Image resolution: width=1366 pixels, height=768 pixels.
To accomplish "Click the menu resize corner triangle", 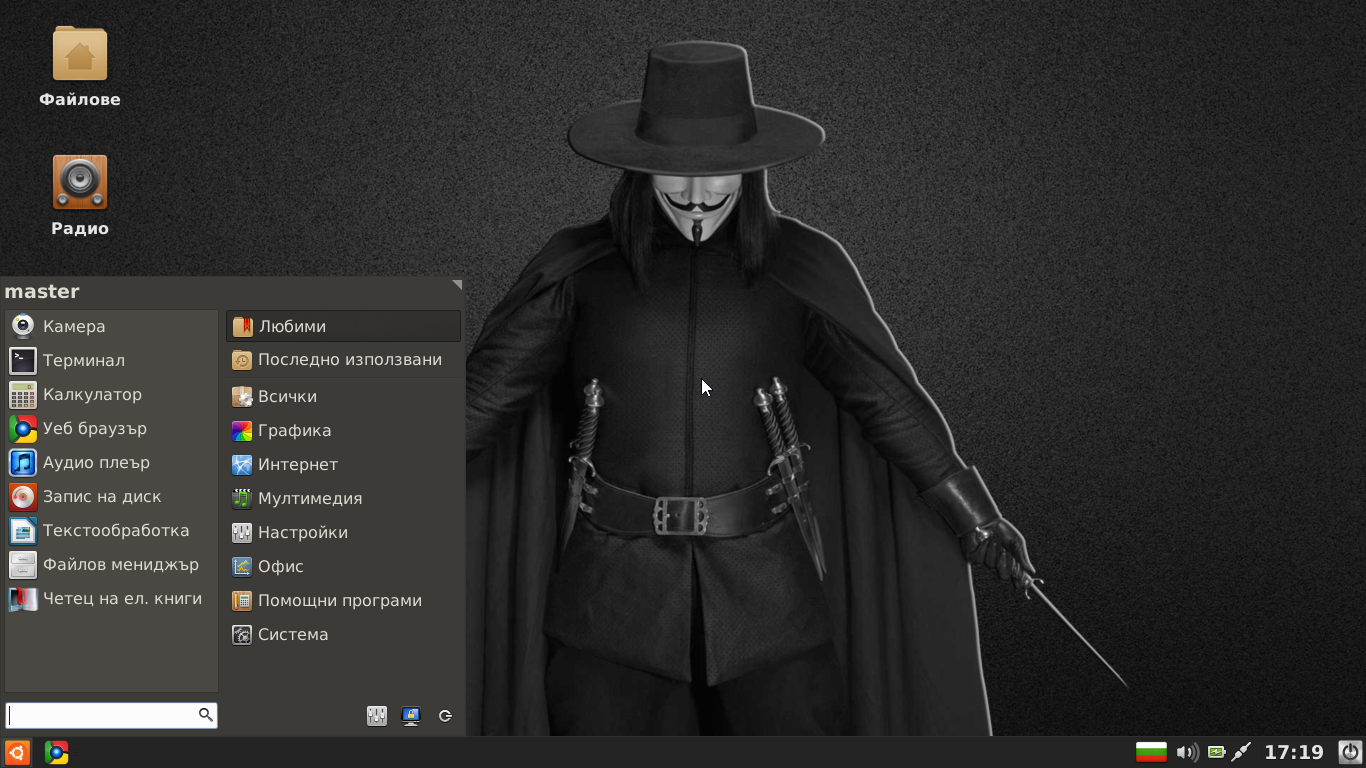I will pos(458,285).
